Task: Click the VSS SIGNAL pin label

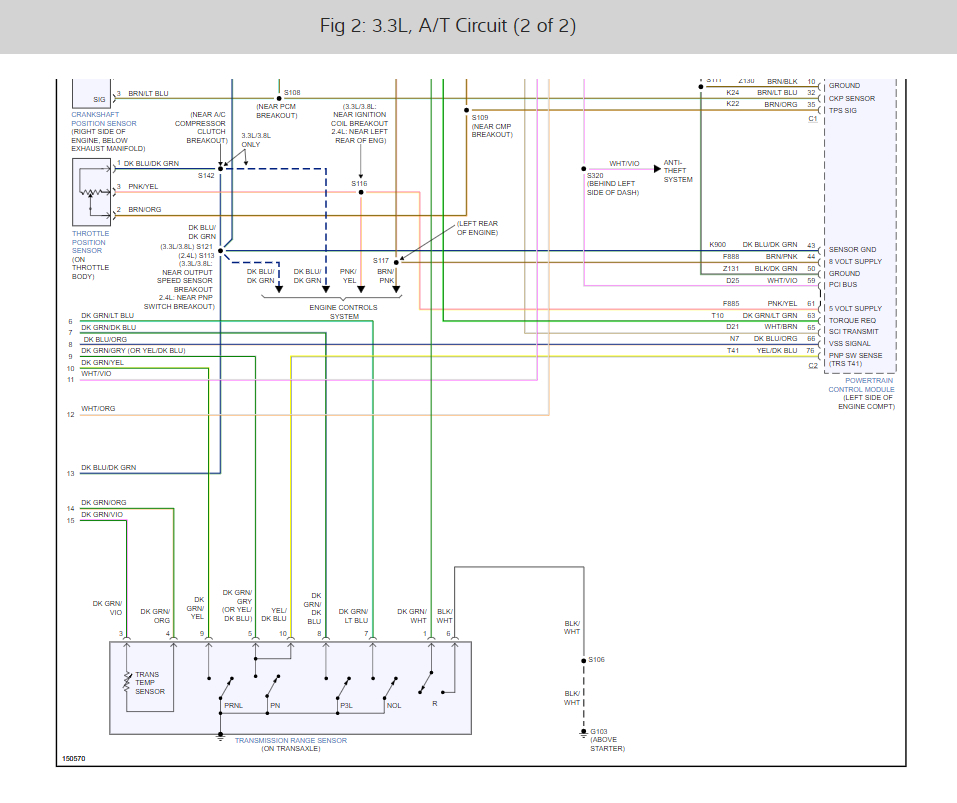Action: [x=850, y=344]
